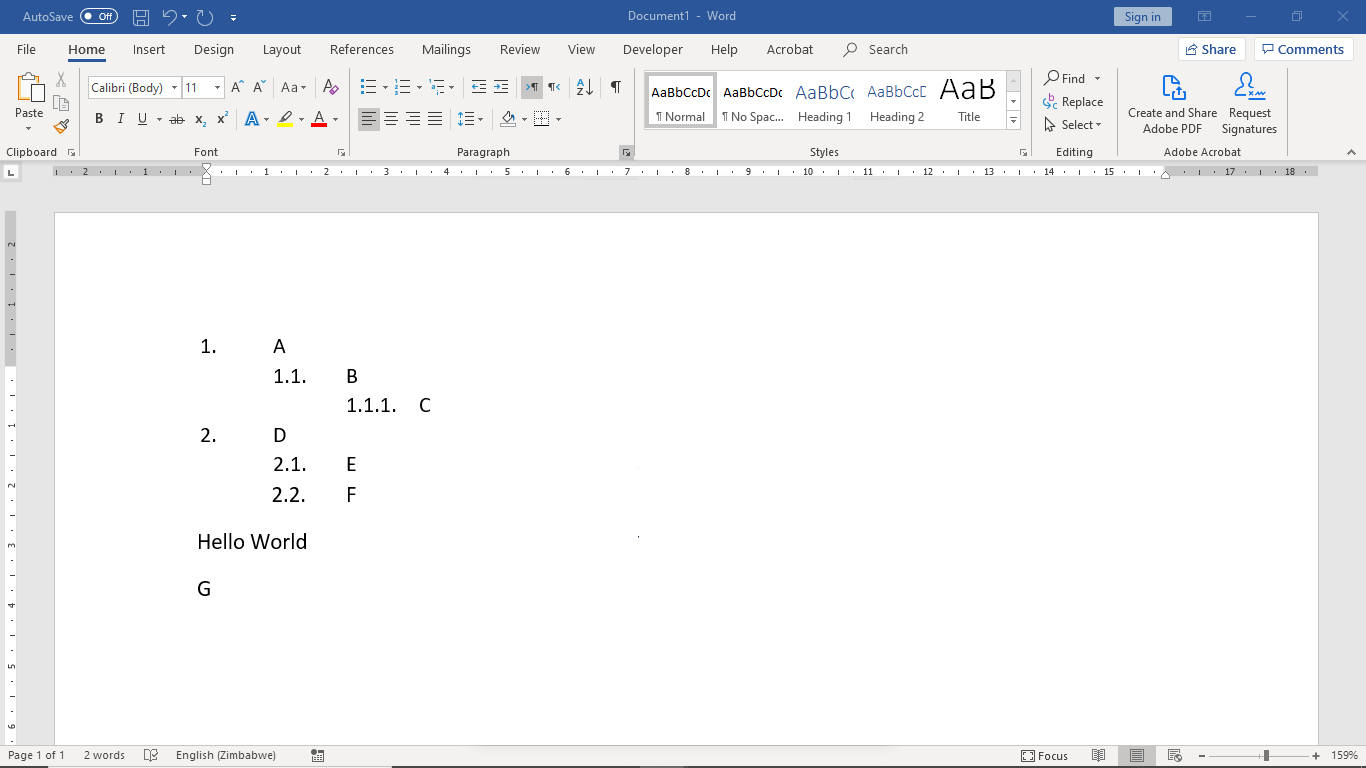Open Developer tab
This screenshot has width=1366, height=768.
tap(653, 49)
